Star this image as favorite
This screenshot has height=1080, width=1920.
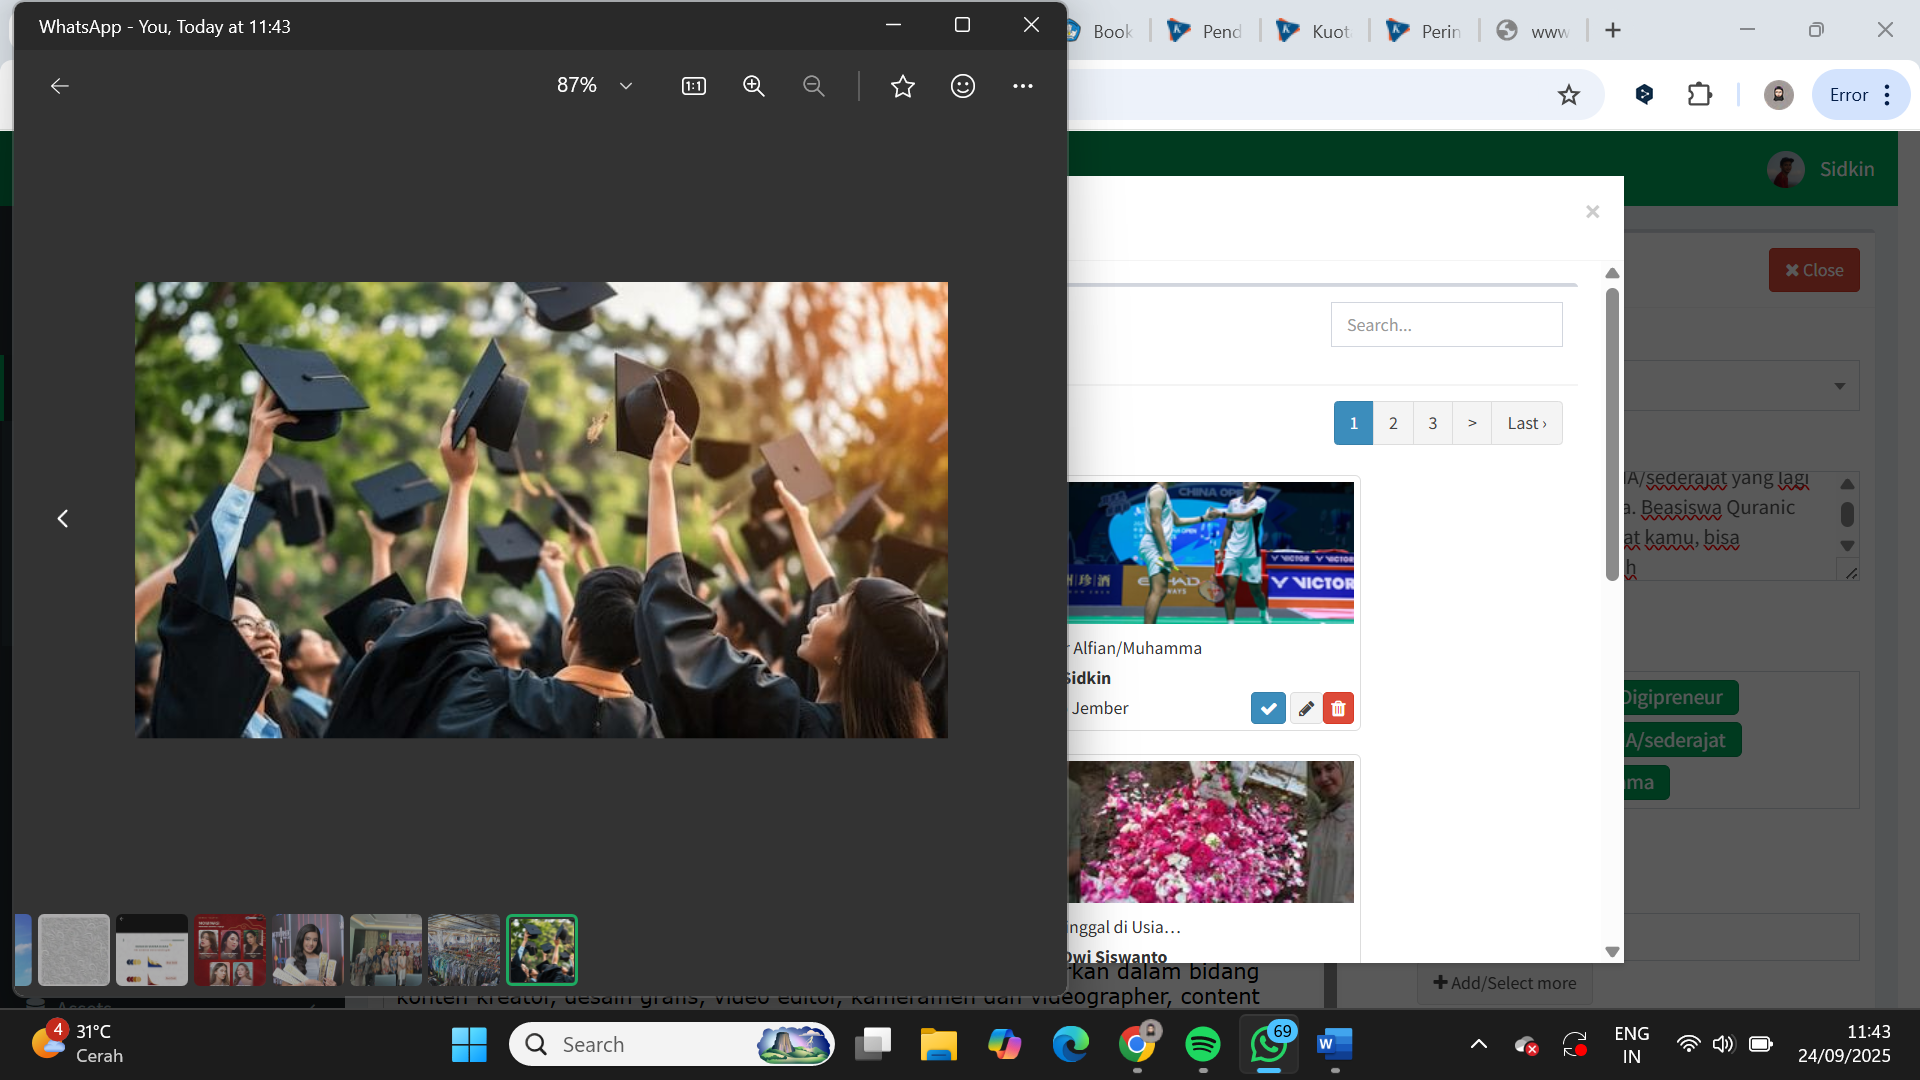coord(903,86)
